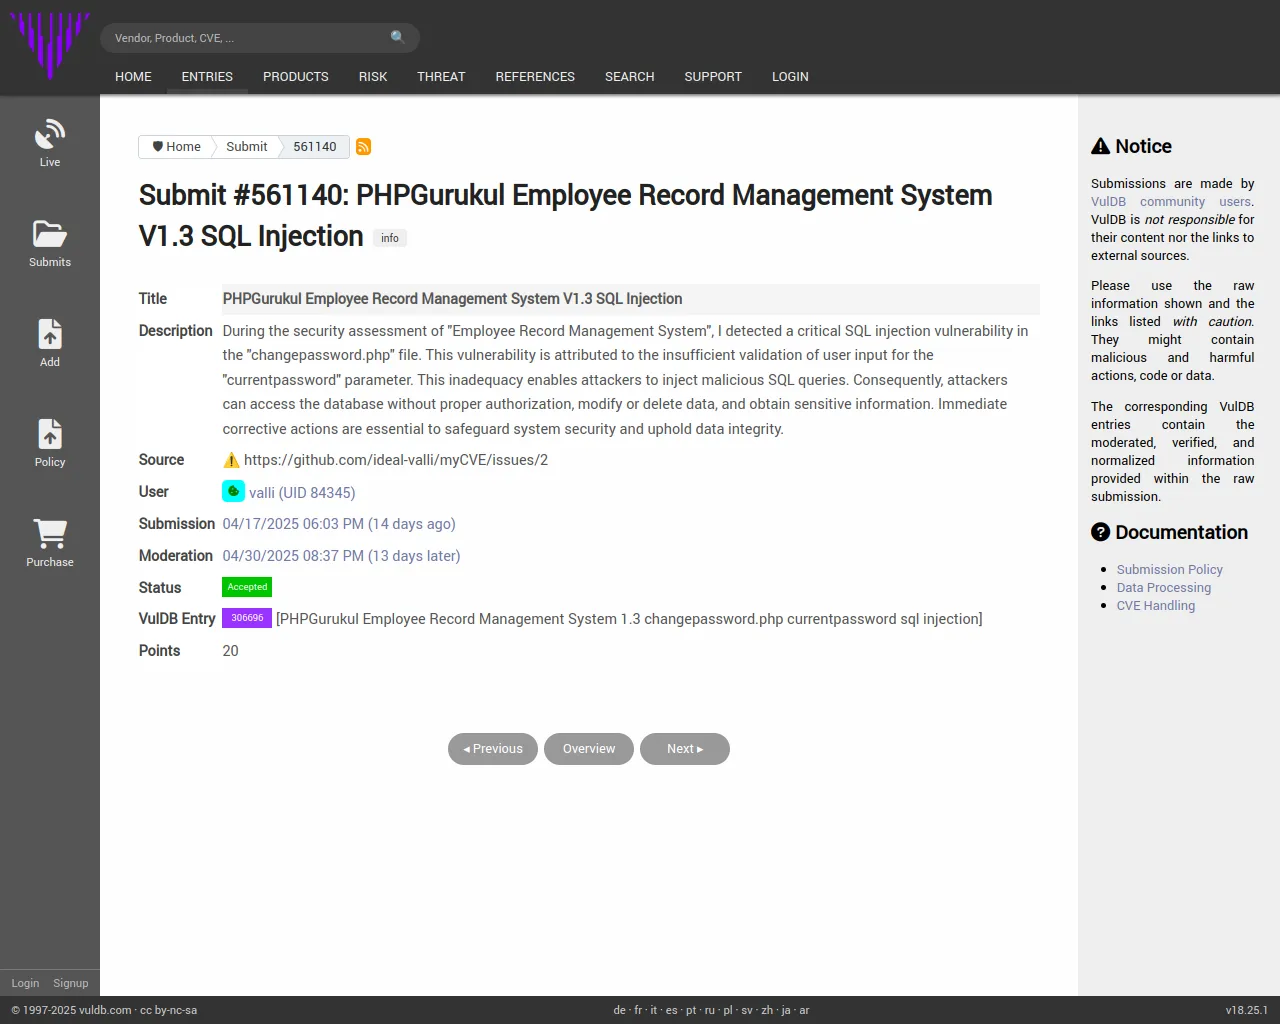Click the v18.25.1 version text
Viewport: 1280px width, 1024px height.
coord(1246,1010)
